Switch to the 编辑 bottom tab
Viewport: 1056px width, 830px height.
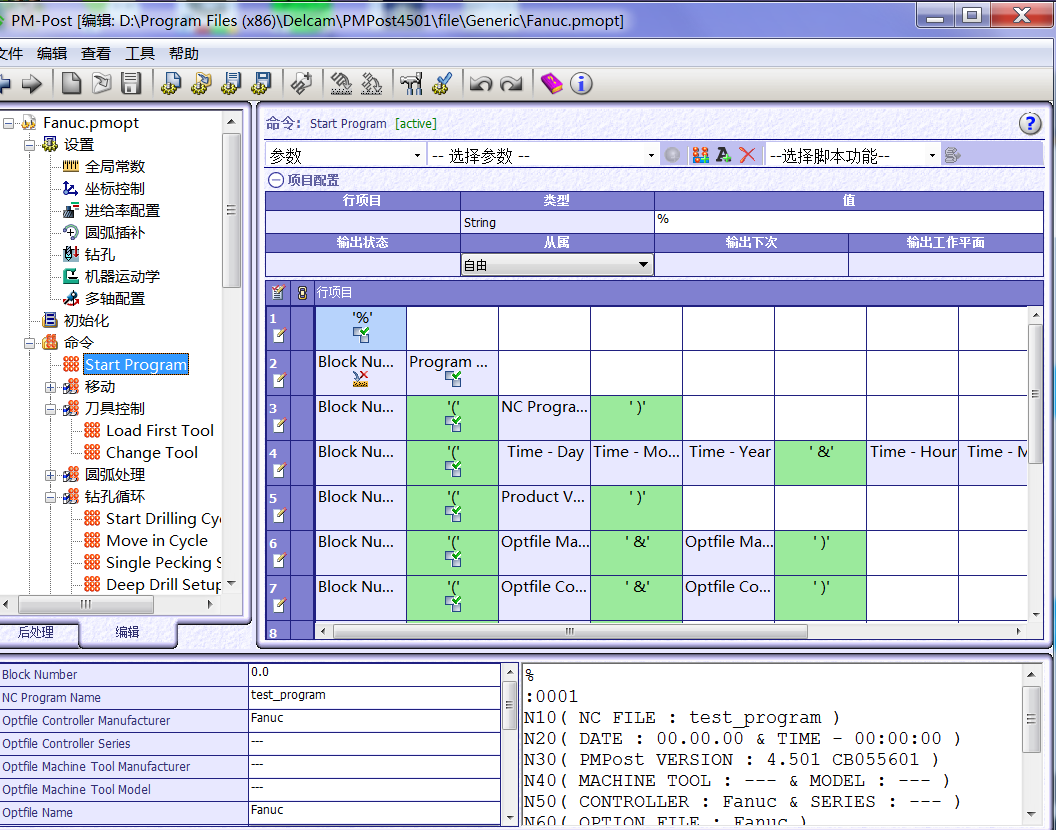click(127, 632)
